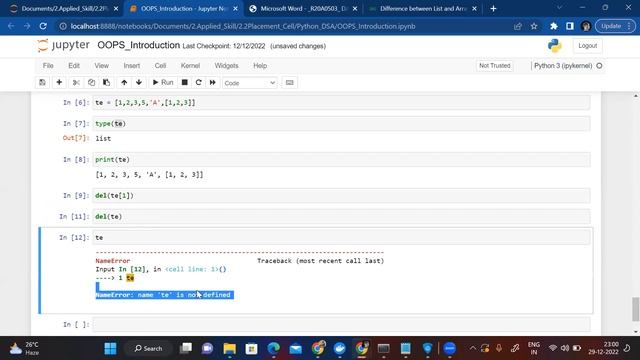Insert cell below with plus icon
The height and width of the screenshot is (360, 640).
click(59, 82)
